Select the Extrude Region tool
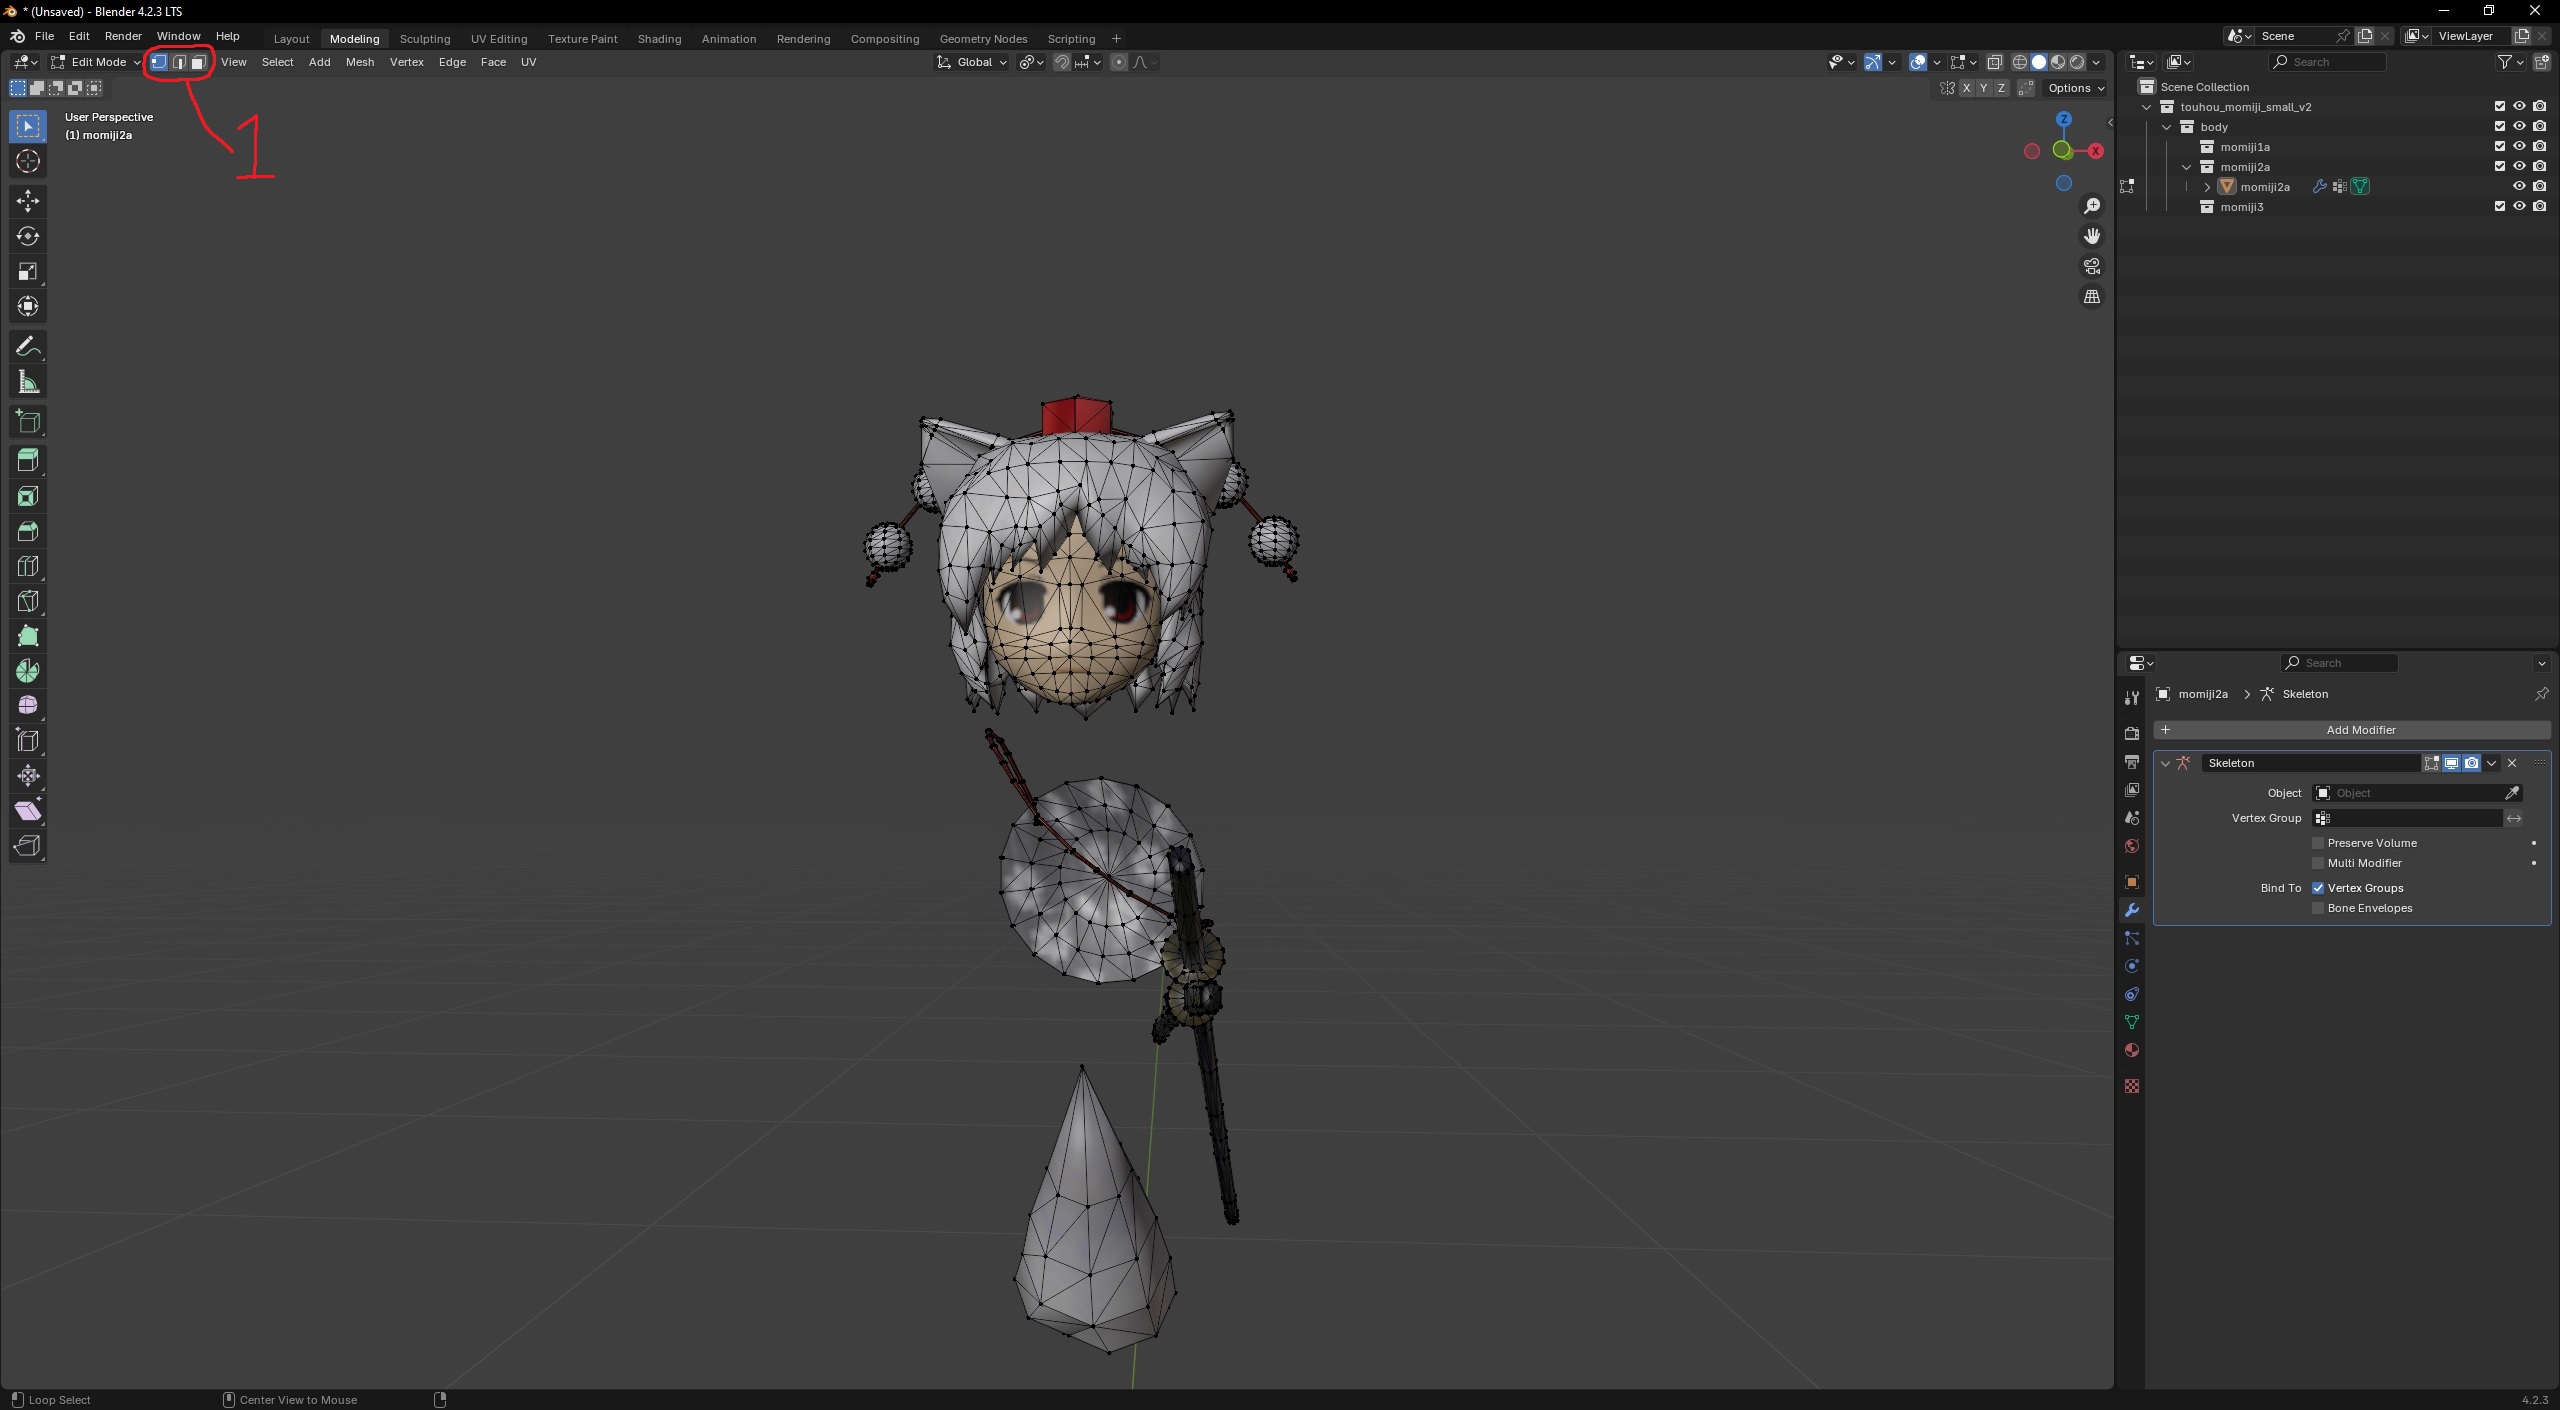 [x=28, y=461]
